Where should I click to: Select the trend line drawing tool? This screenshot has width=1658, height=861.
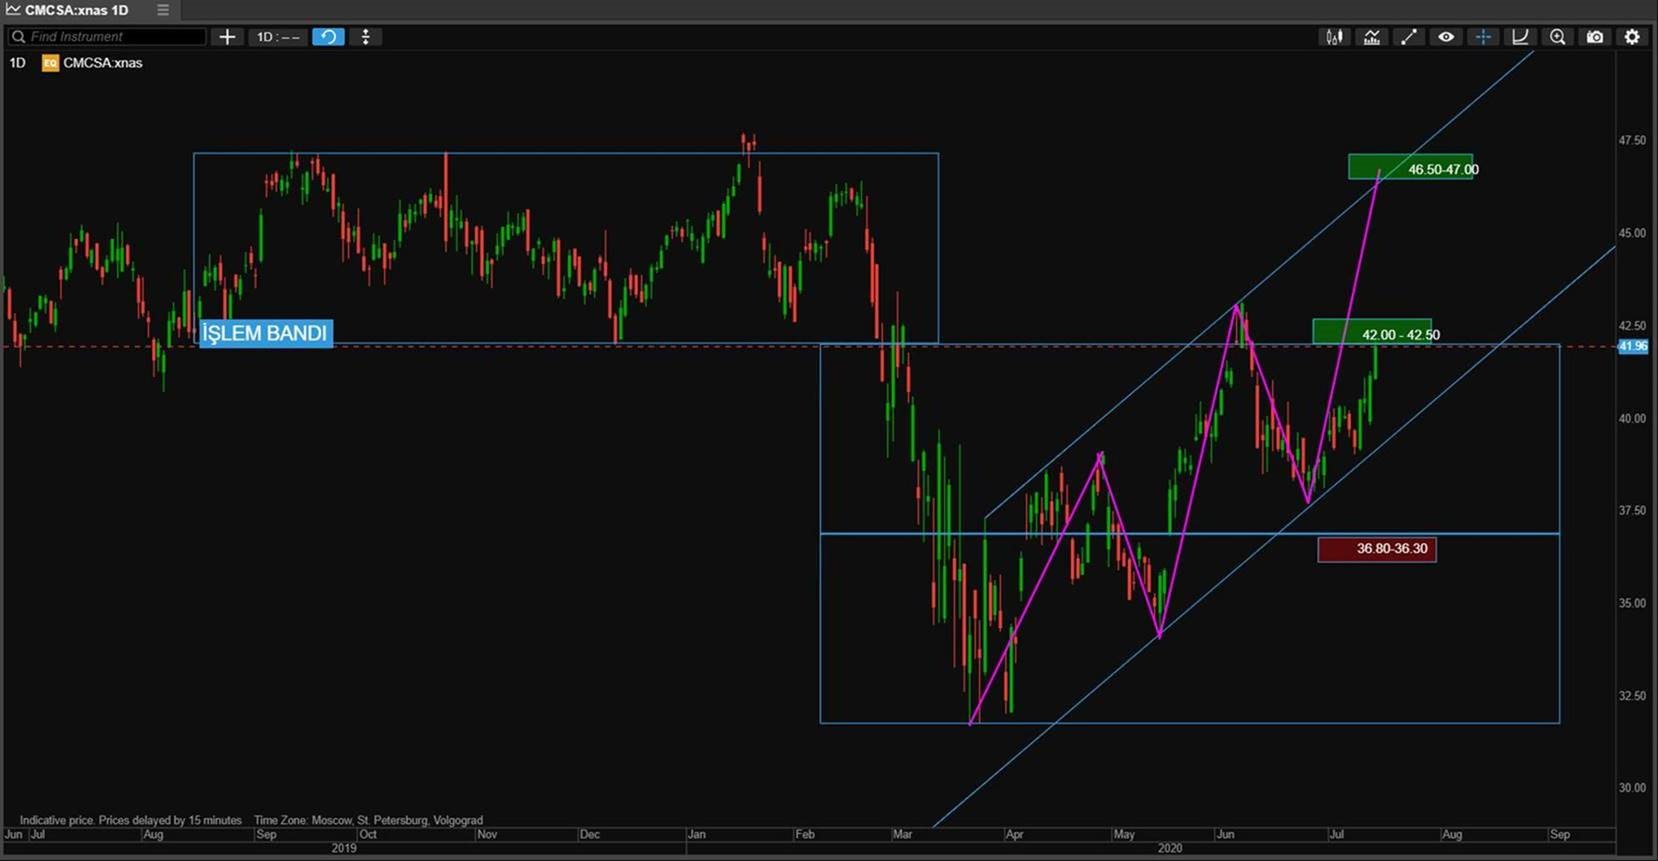click(x=1409, y=37)
